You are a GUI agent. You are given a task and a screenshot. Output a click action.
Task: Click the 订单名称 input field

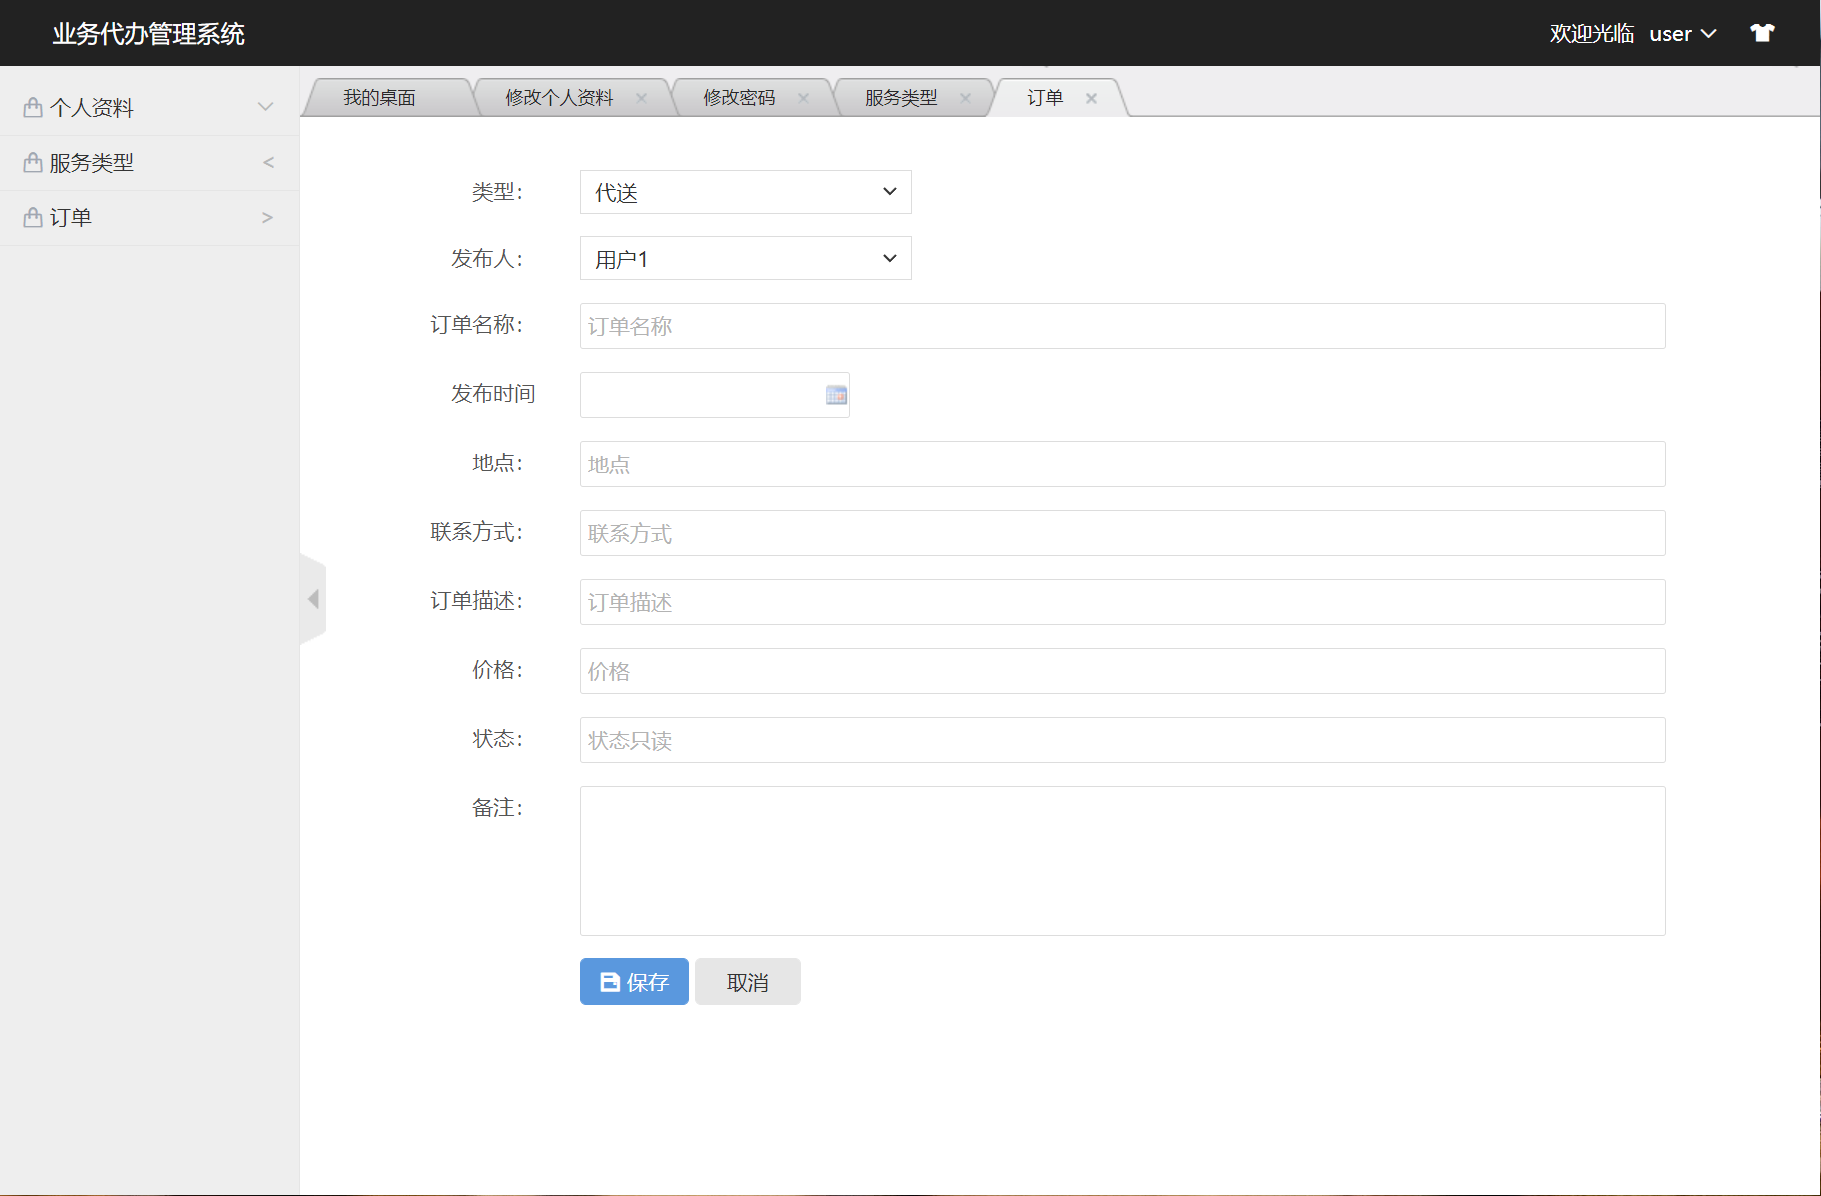[1120, 326]
